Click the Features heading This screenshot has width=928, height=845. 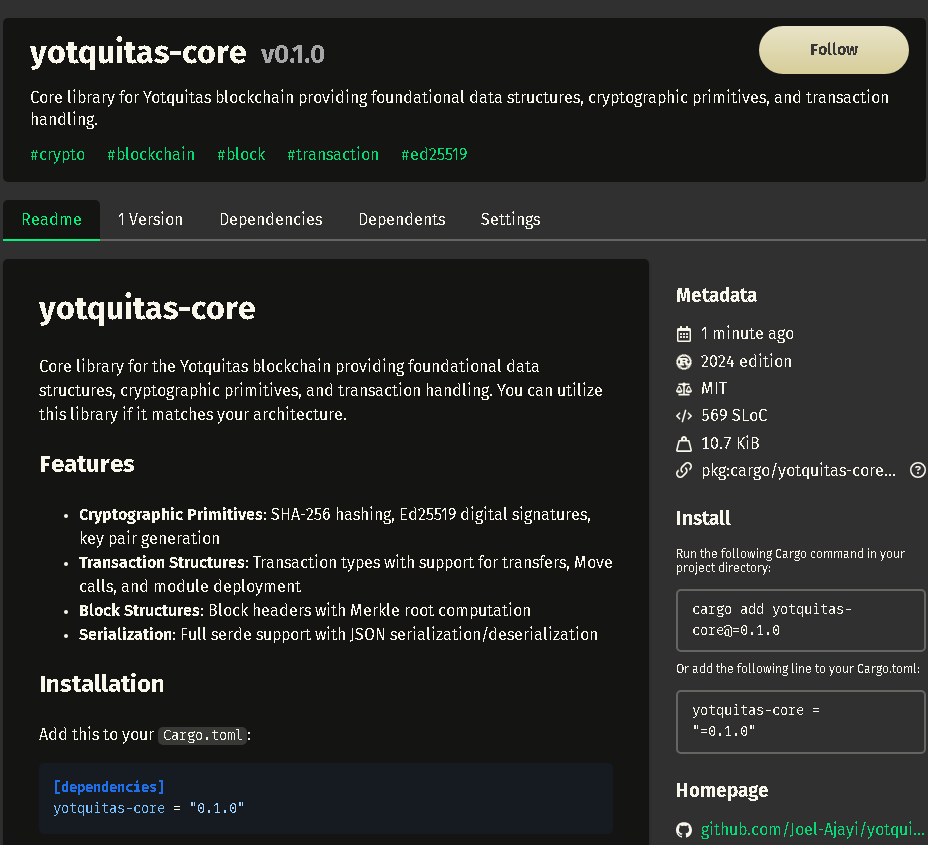click(87, 464)
